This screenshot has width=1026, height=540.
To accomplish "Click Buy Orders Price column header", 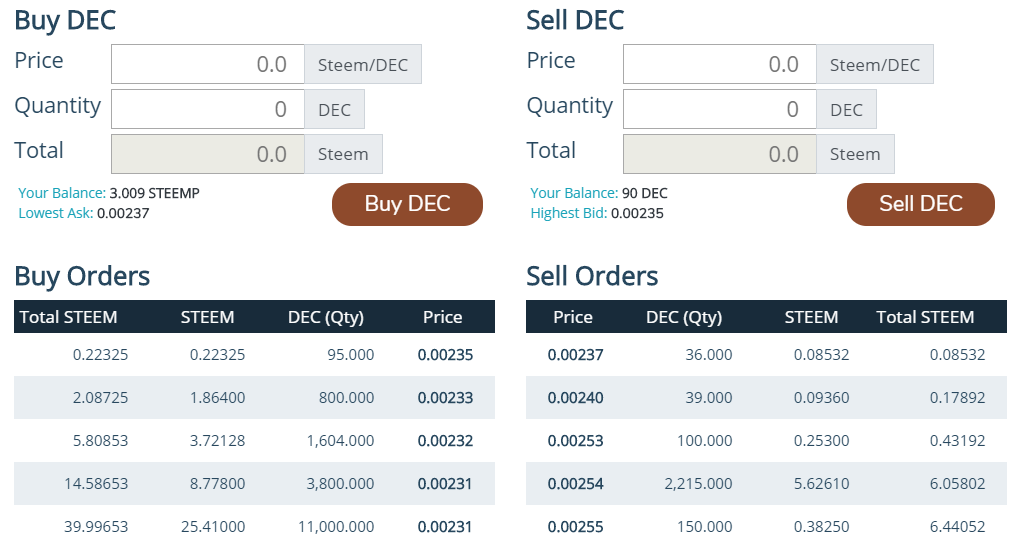I will coord(442,317).
